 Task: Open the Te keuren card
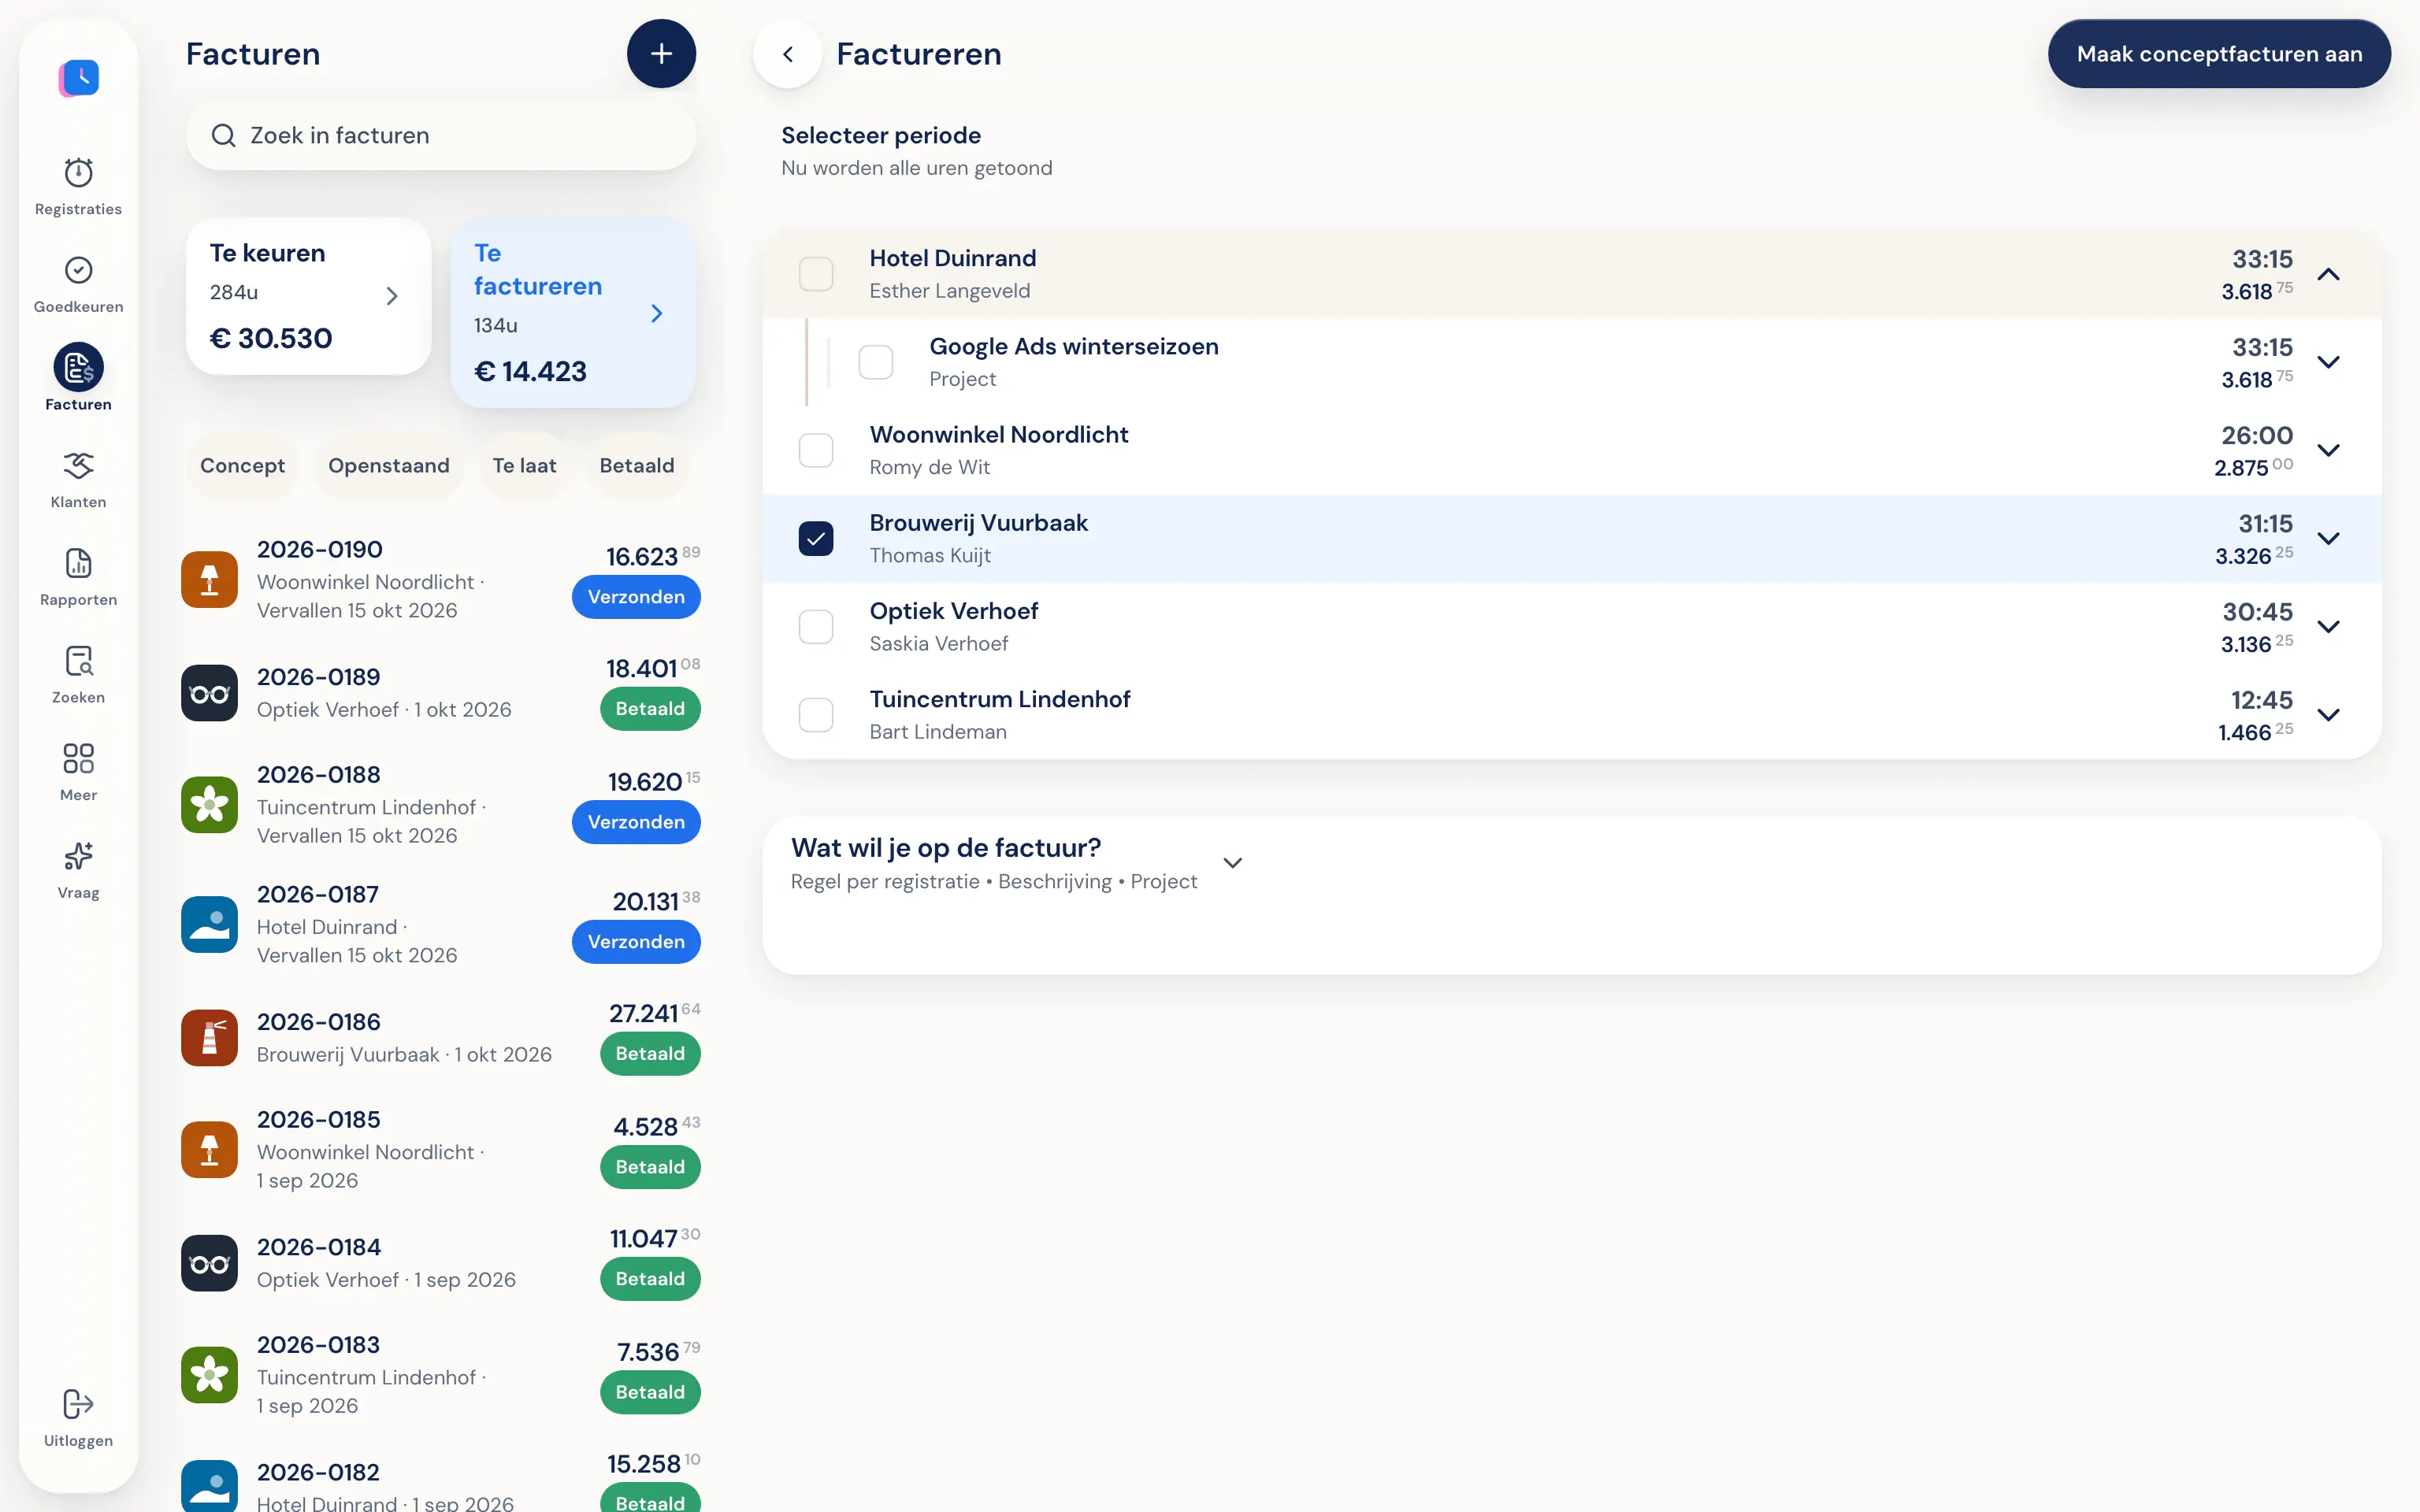coord(309,296)
